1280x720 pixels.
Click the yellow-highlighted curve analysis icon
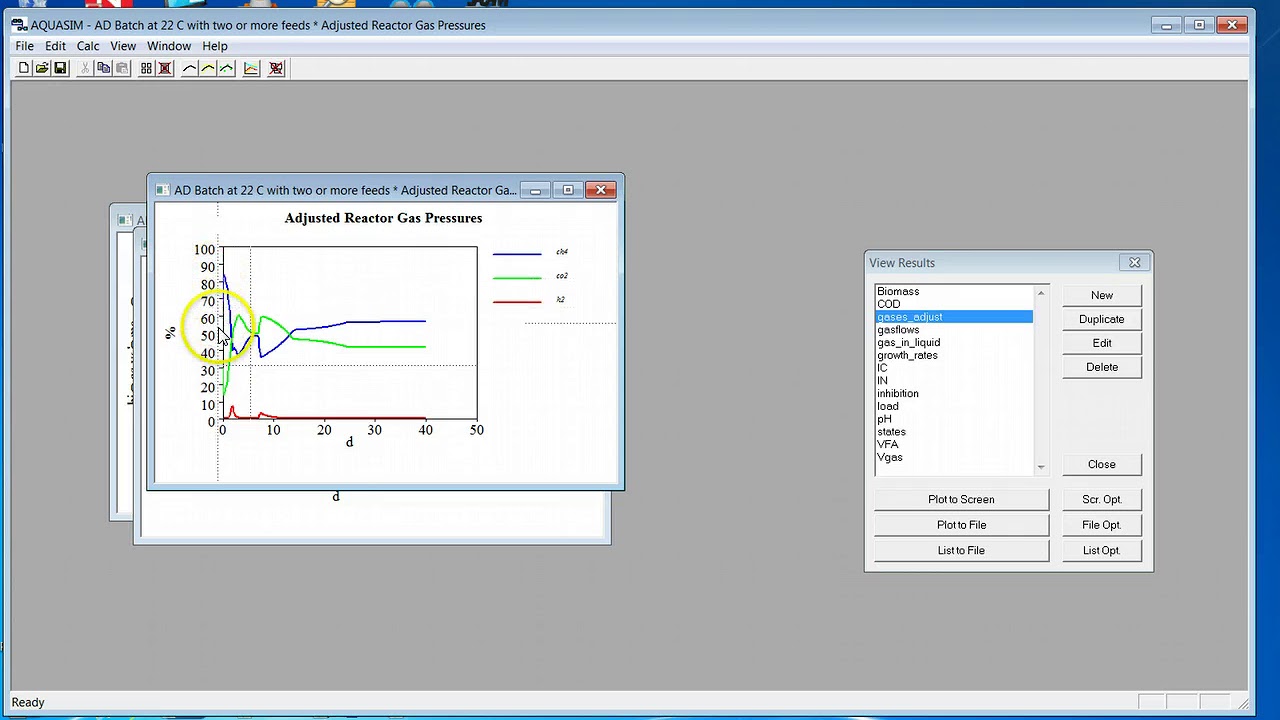point(208,68)
